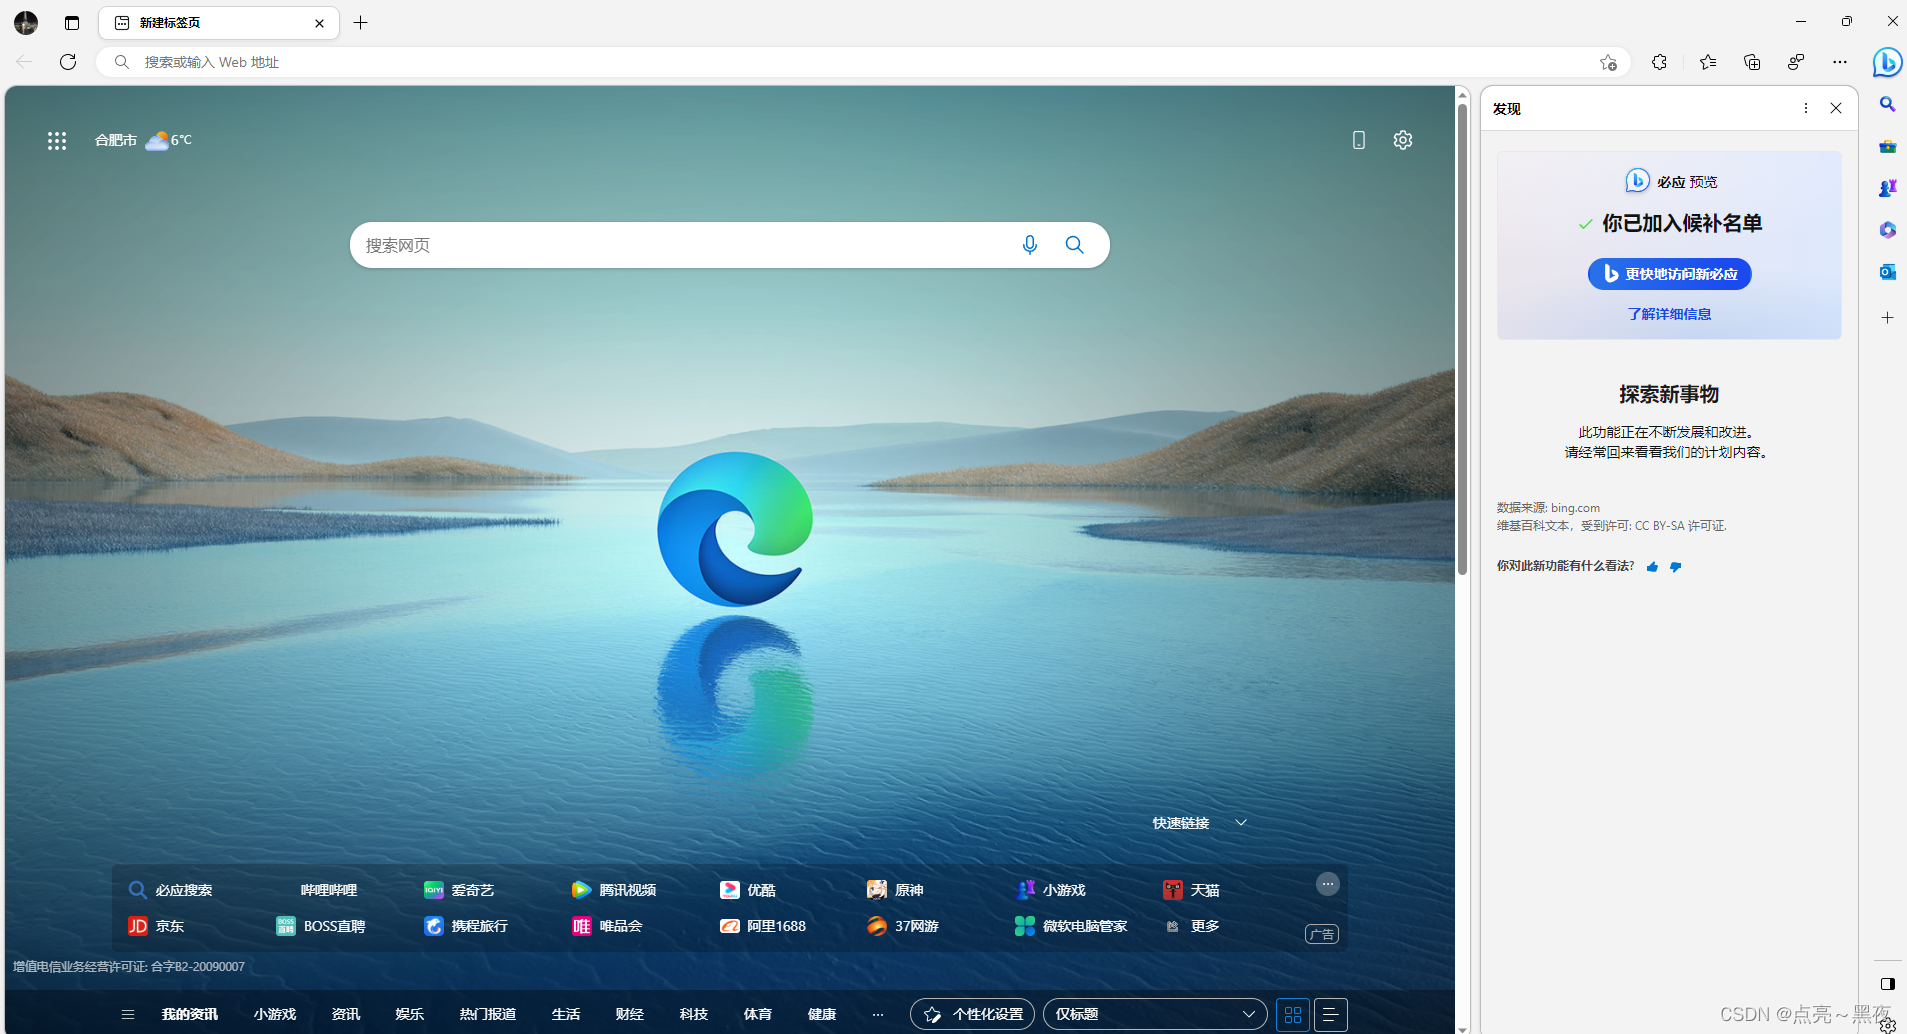1907x1034 pixels.
Task: Open the BOSS直聘 quick link
Action: pos(321,926)
